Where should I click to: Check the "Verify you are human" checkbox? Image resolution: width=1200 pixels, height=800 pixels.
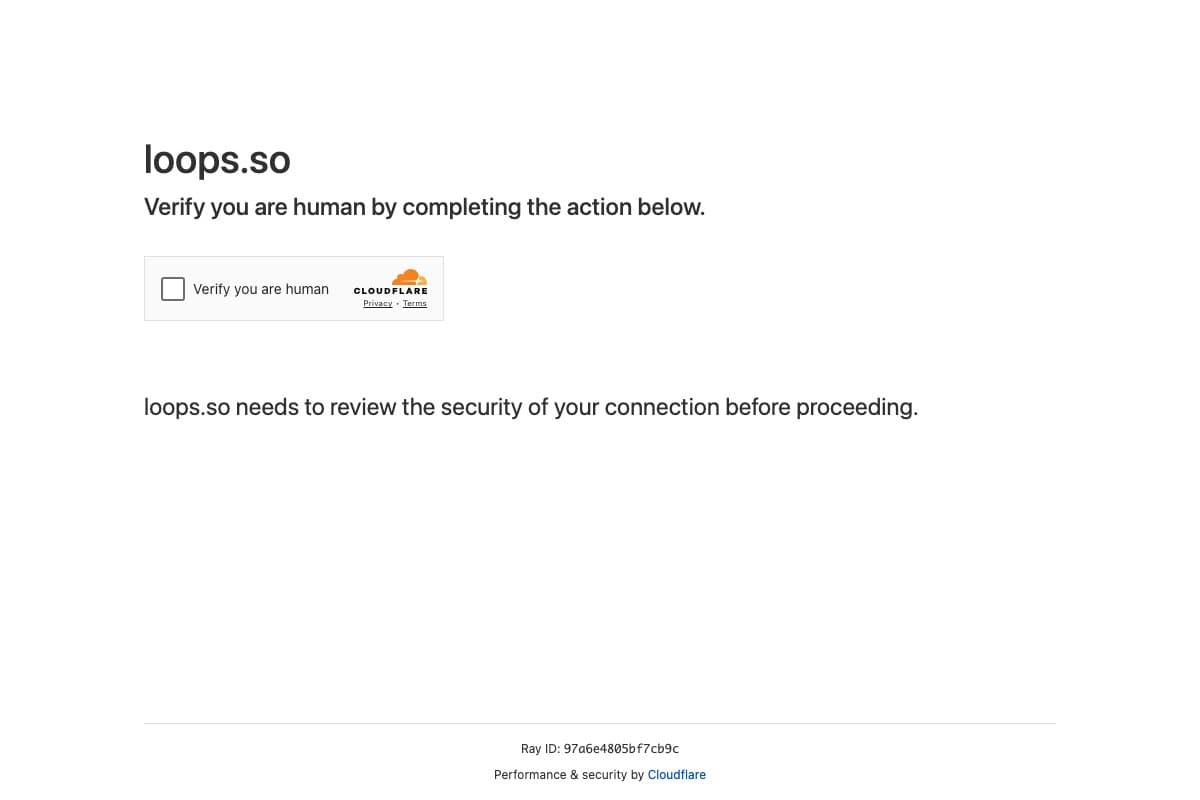173,289
